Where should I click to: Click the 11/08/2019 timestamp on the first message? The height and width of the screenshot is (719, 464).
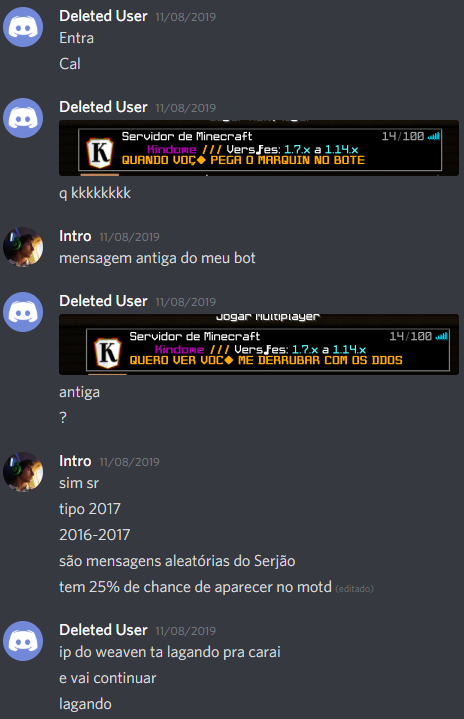(x=186, y=17)
